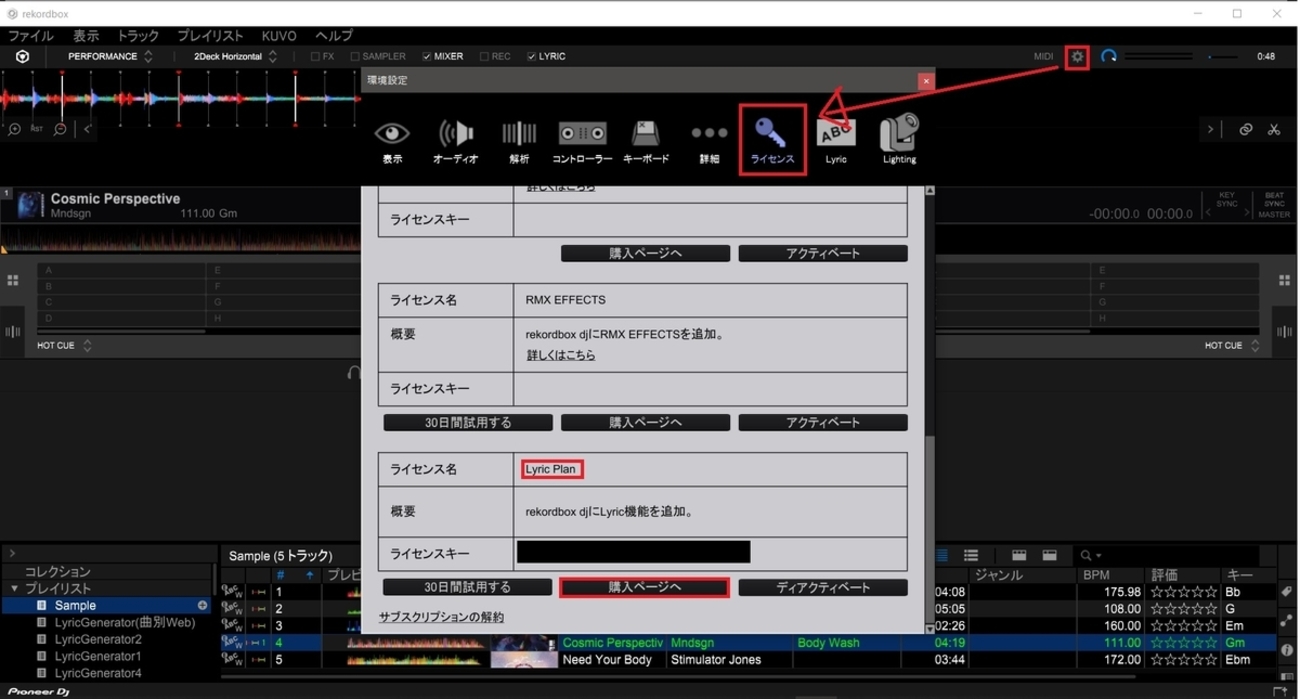Disable the LYRIC checkbox
The height and width of the screenshot is (699, 1300).
coord(531,57)
